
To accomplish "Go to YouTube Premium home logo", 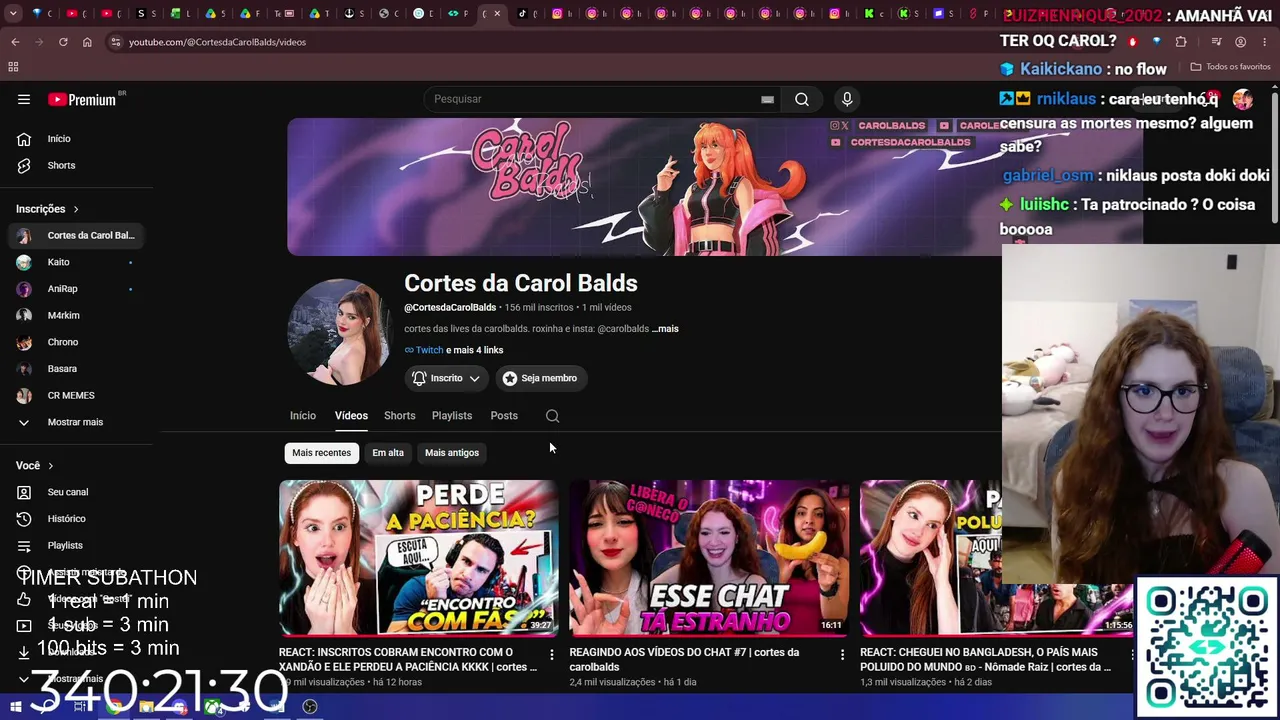I will pos(82,99).
